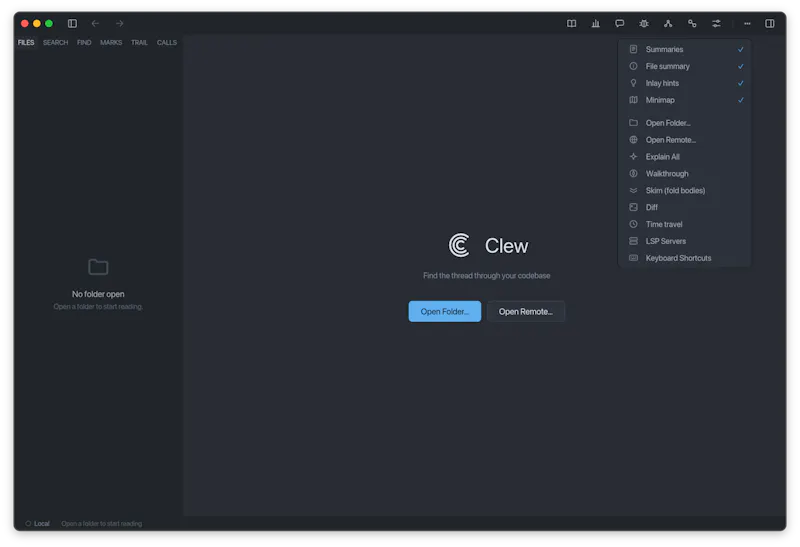Open Diff from the menu
Viewport: 800px width, 547px height.
685,207
